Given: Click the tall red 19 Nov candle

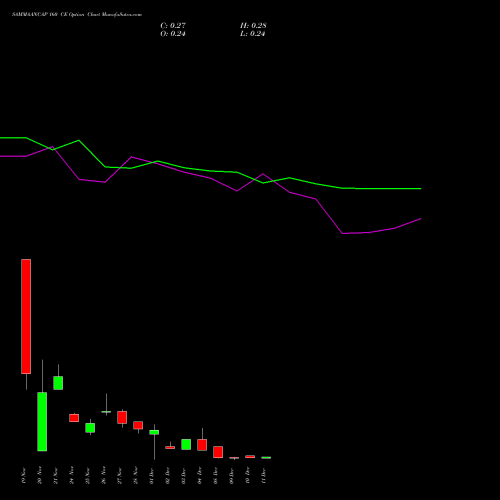Looking at the screenshot, I should click(26, 316).
